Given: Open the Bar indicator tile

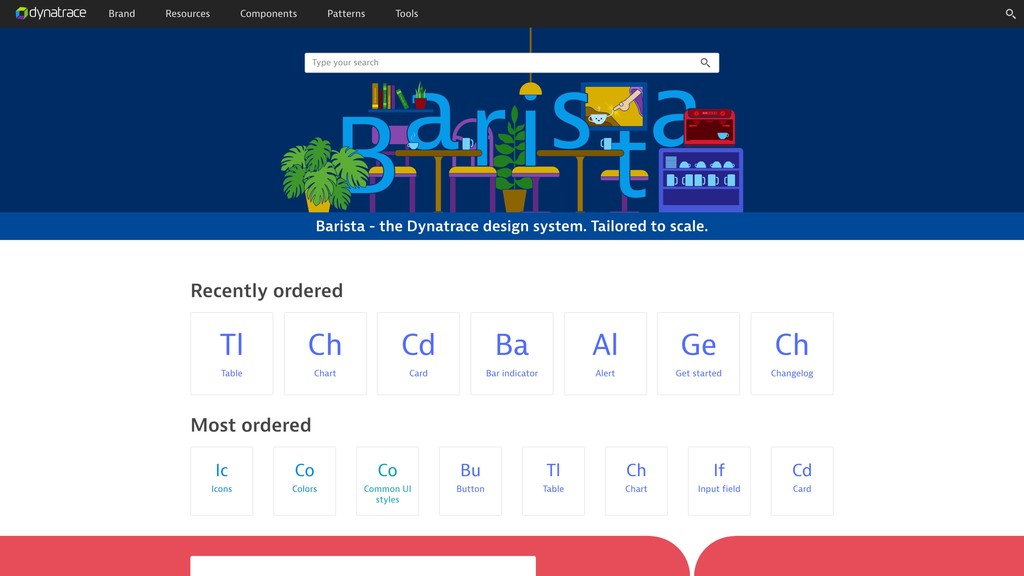Looking at the screenshot, I should click(x=512, y=353).
